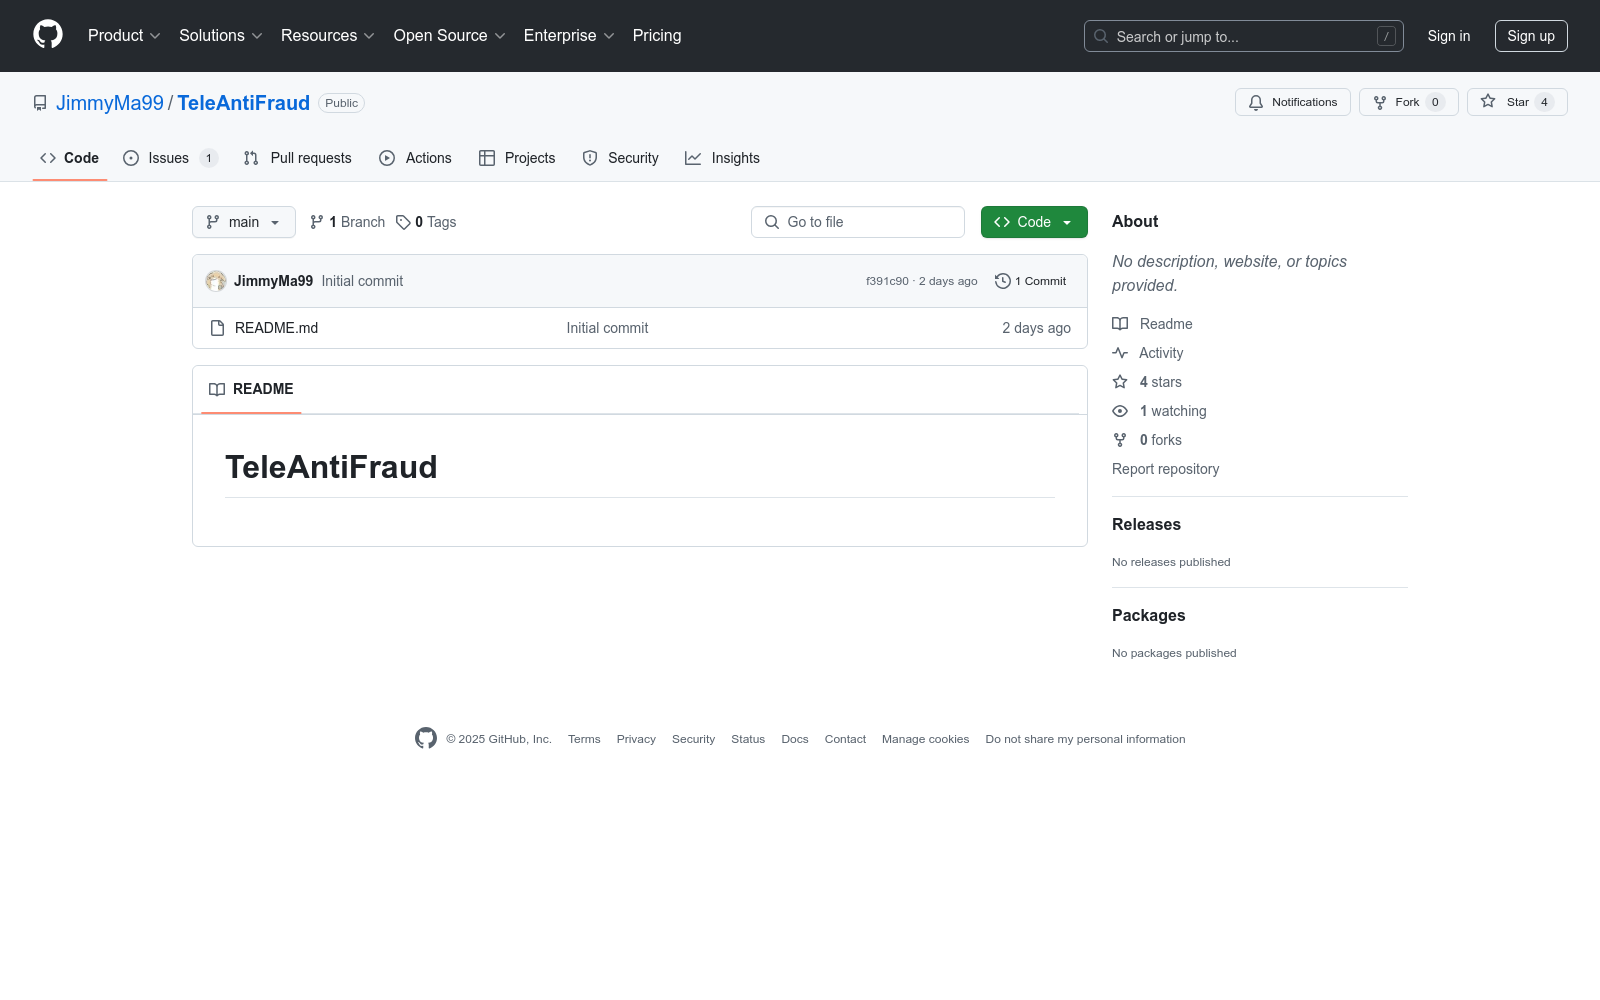
Task: Click the Readme link in About sidebar
Action: 1152,324
